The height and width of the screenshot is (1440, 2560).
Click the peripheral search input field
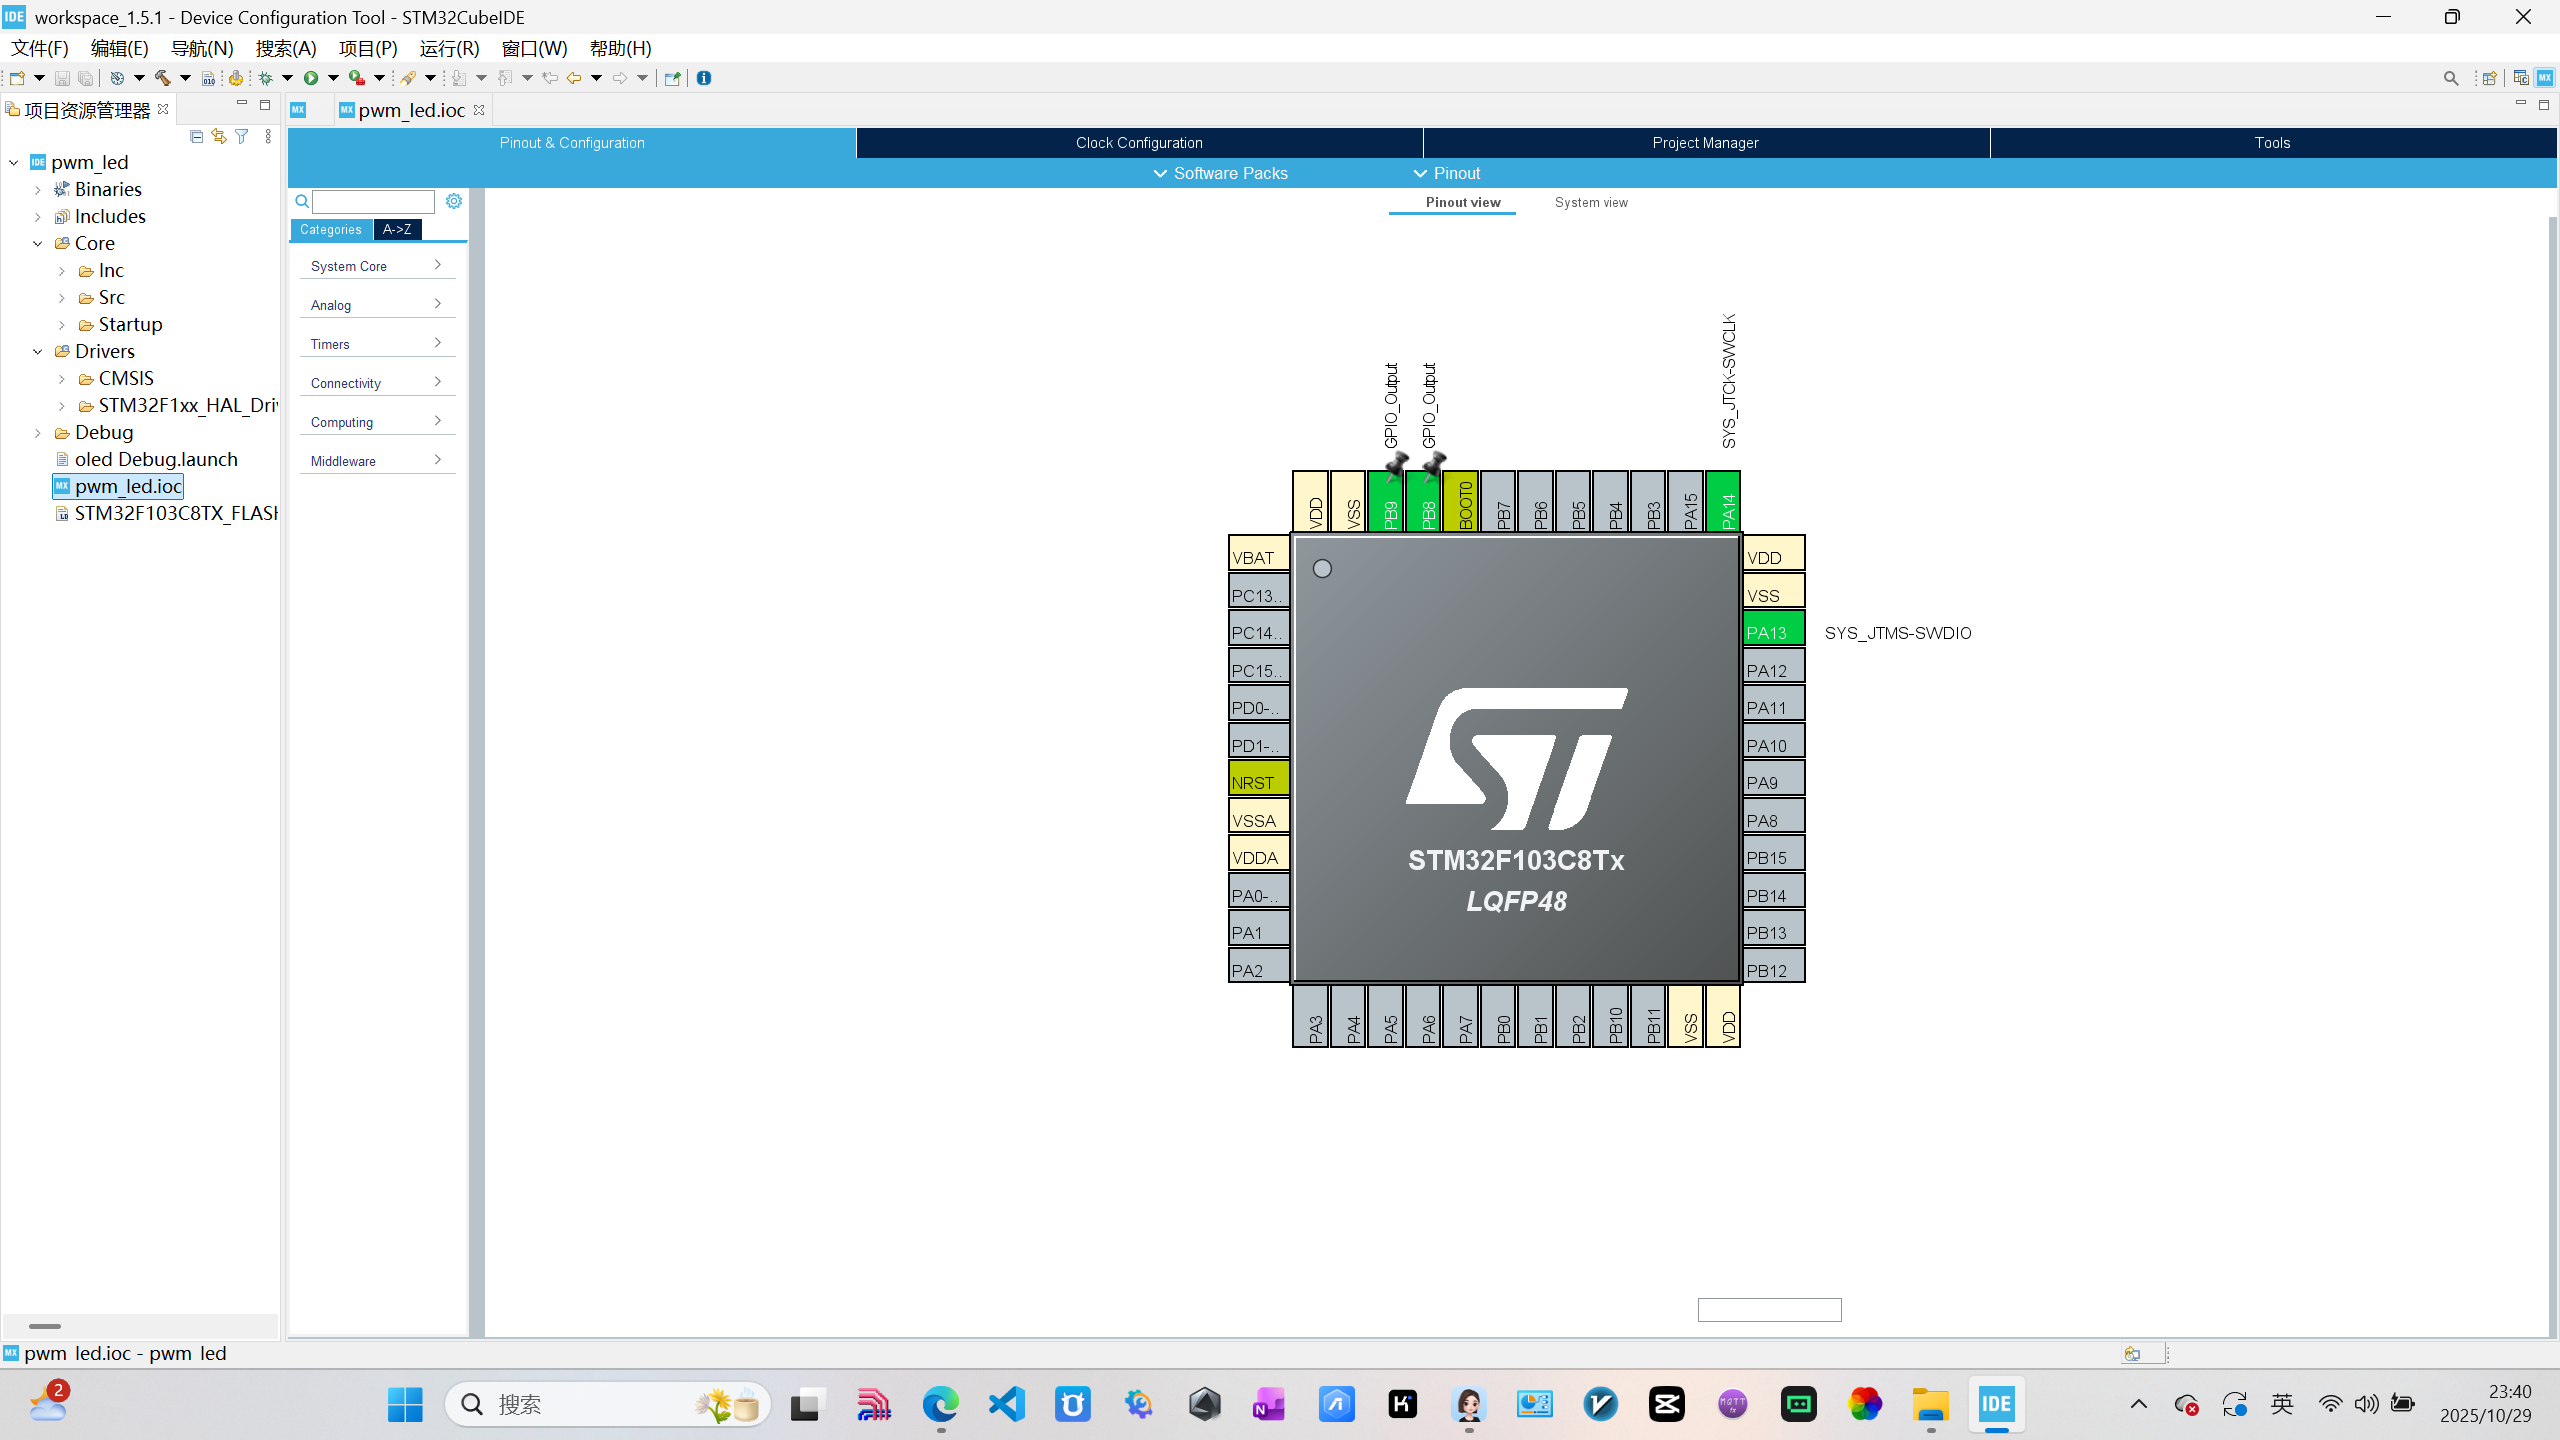(x=373, y=202)
